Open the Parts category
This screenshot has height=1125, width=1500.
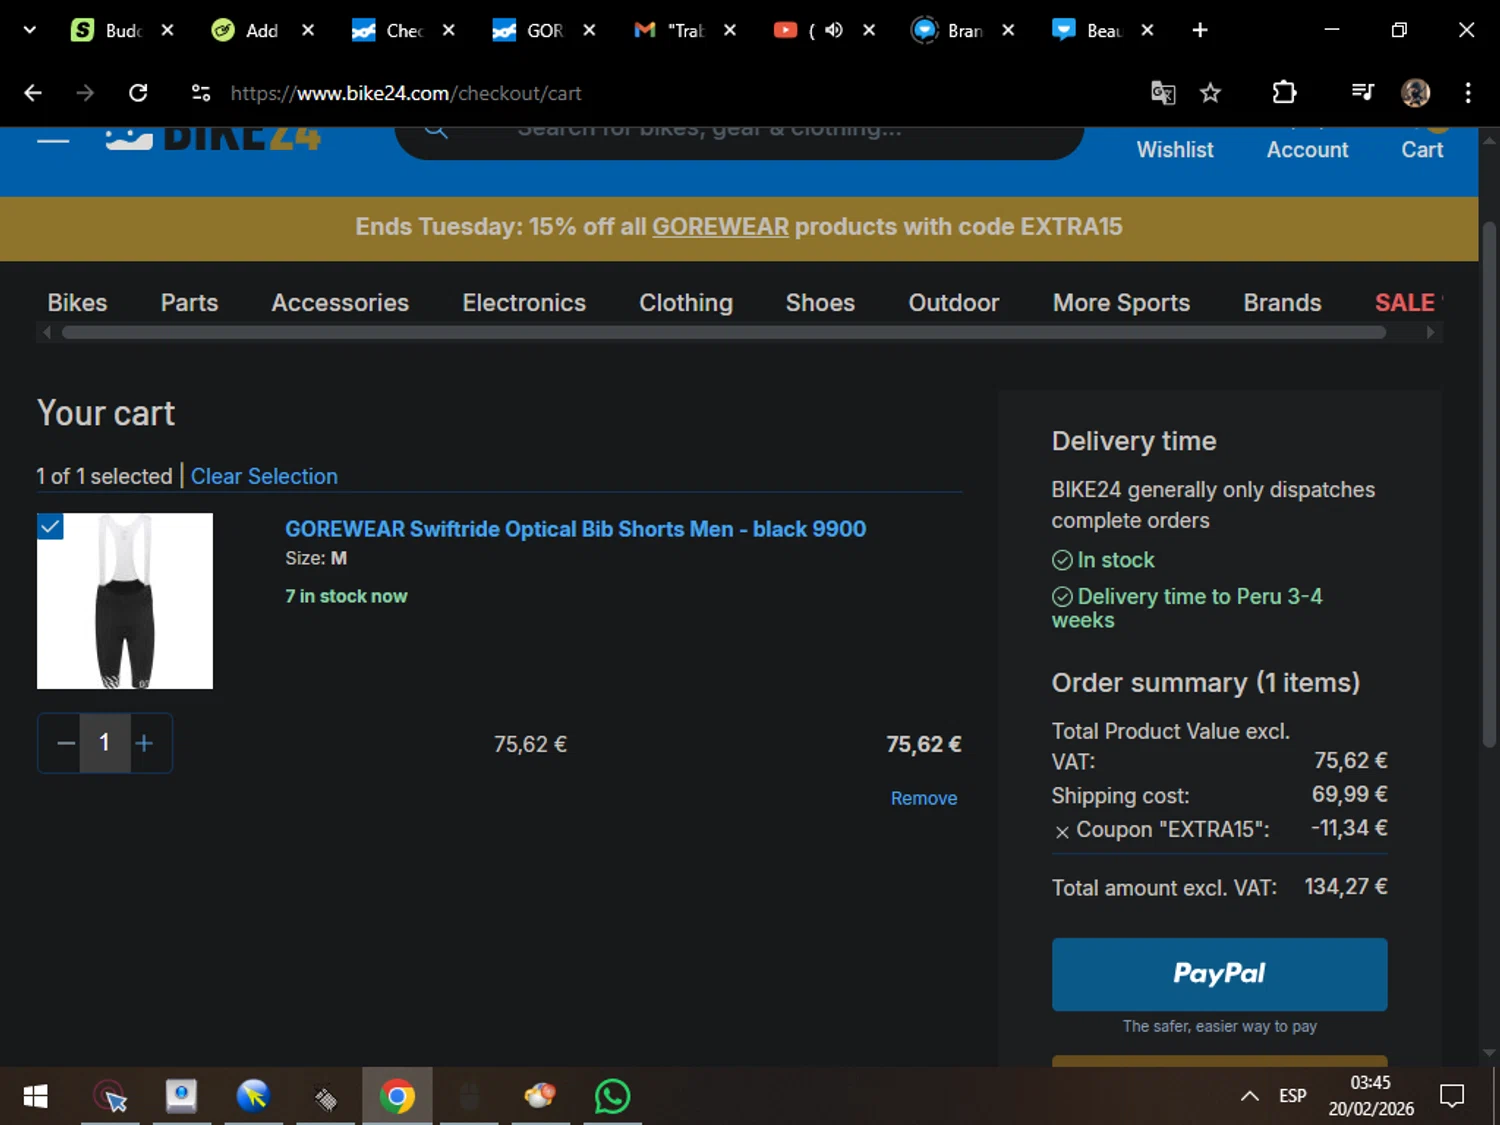click(x=189, y=303)
